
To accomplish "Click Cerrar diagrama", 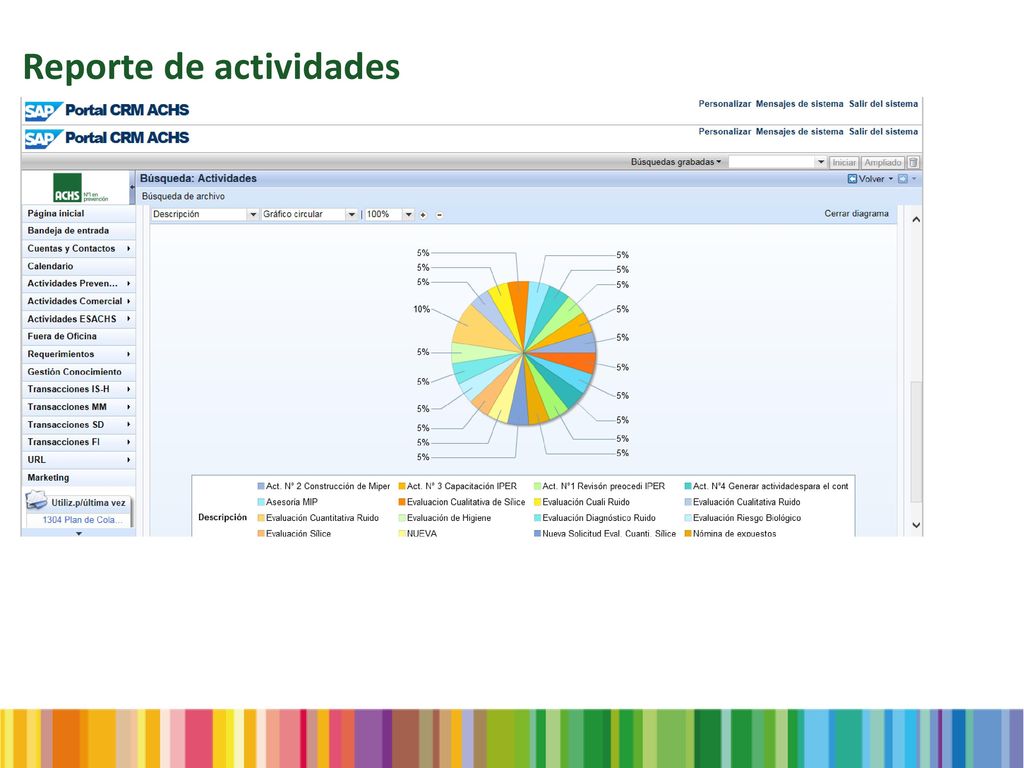I will [x=856, y=214].
